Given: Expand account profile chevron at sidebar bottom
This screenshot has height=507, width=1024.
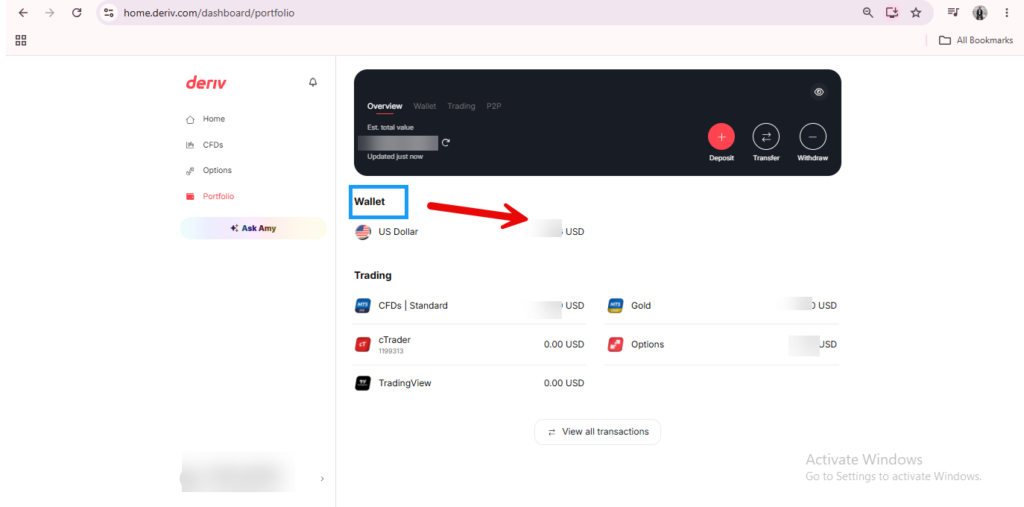Looking at the screenshot, I should coord(322,479).
